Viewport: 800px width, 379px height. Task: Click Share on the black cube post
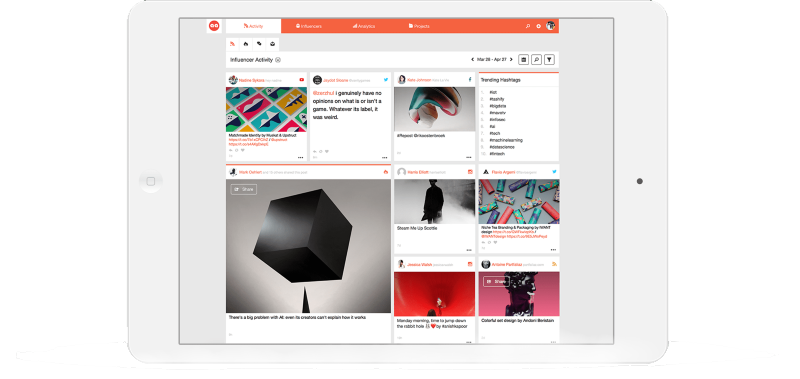pyautogui.click(x=244, y=189)
